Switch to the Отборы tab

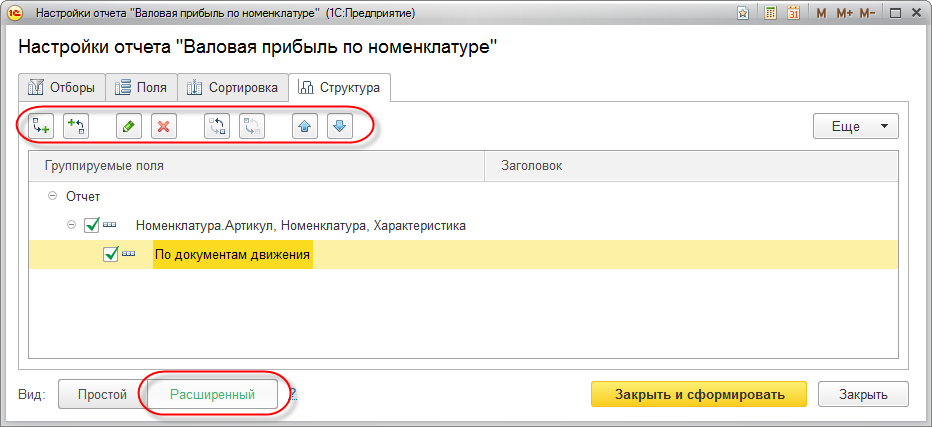click(x=61, y=88)
